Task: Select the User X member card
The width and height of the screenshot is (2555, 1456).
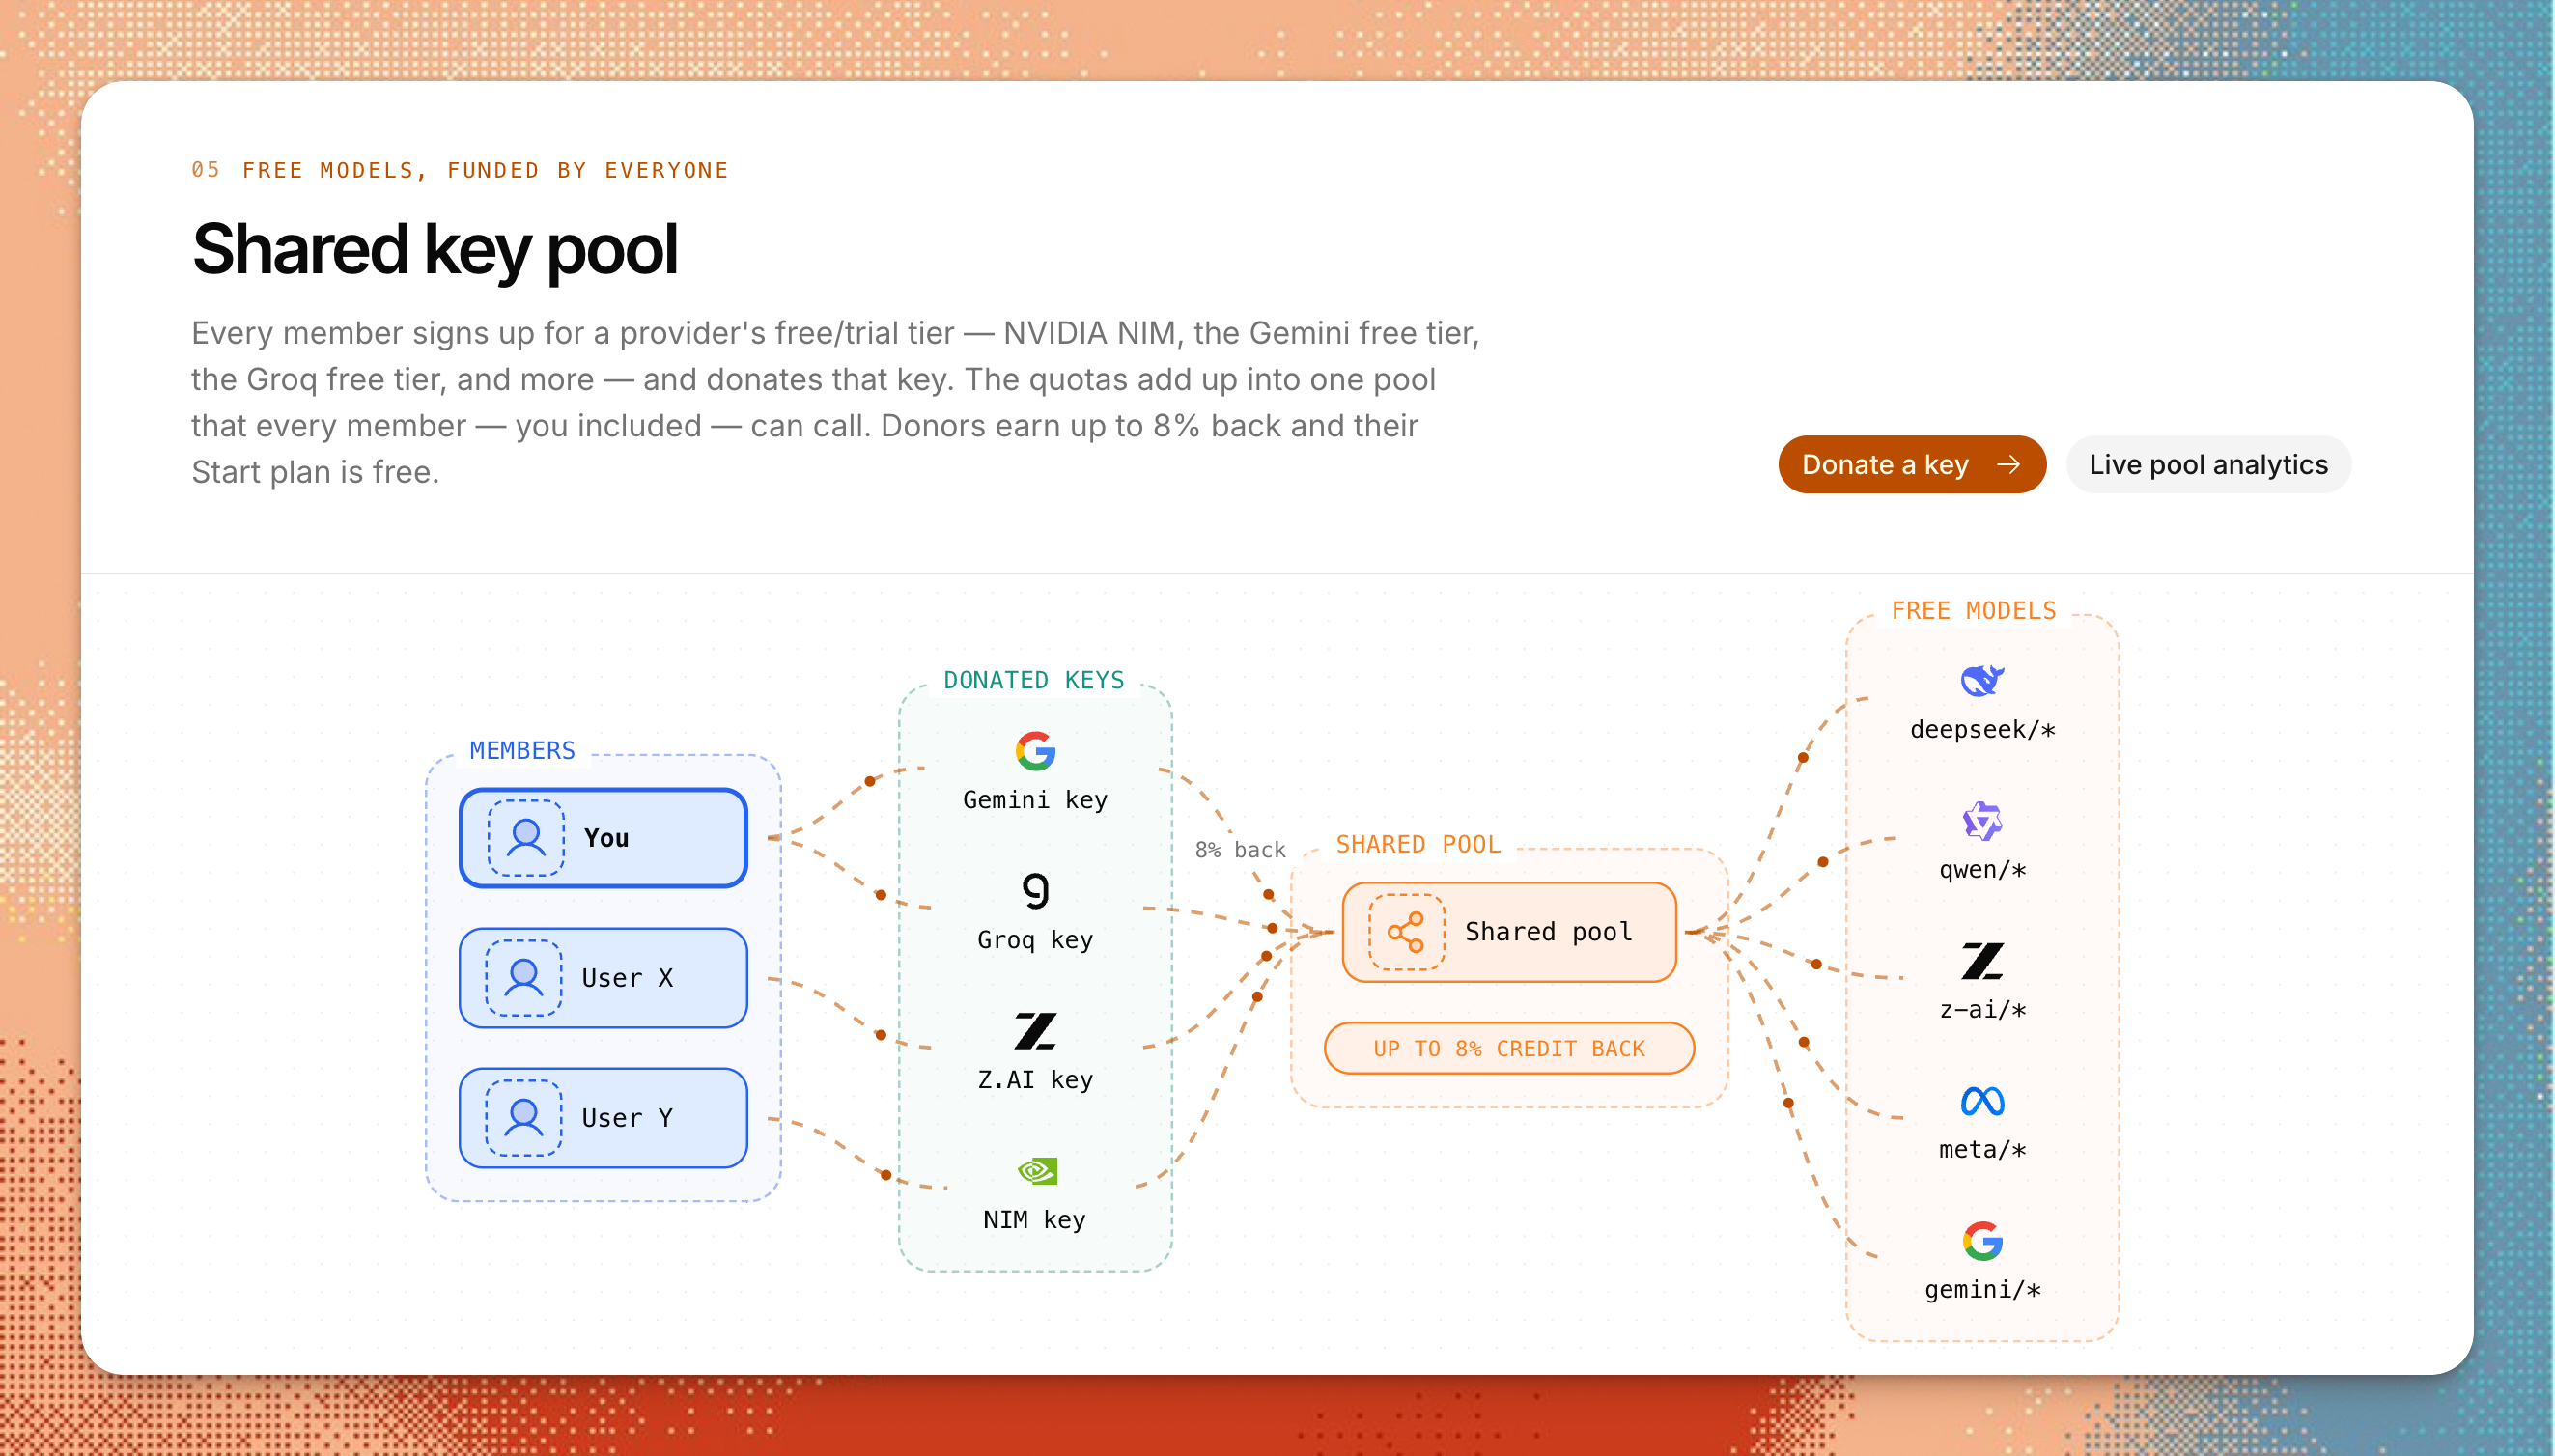Action: pyautogui.click(x=603, y=977)
